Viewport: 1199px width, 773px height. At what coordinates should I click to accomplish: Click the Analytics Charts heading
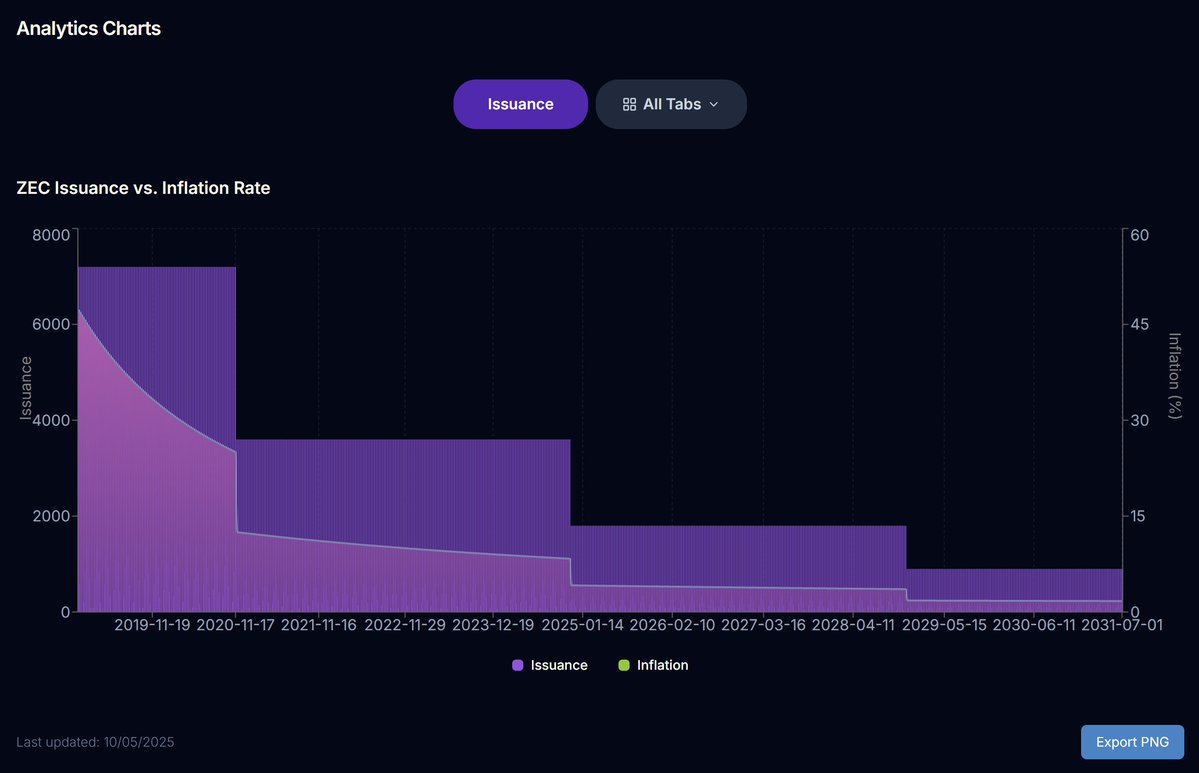tap(89, 28)
